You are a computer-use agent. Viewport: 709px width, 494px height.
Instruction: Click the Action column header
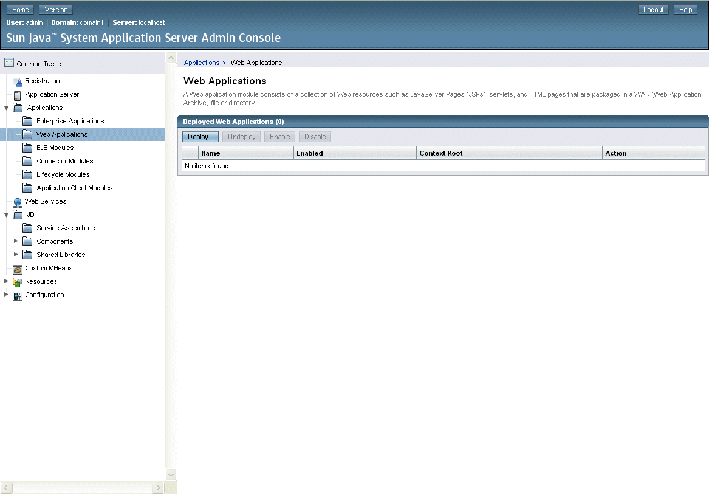(x=616, y=154)
